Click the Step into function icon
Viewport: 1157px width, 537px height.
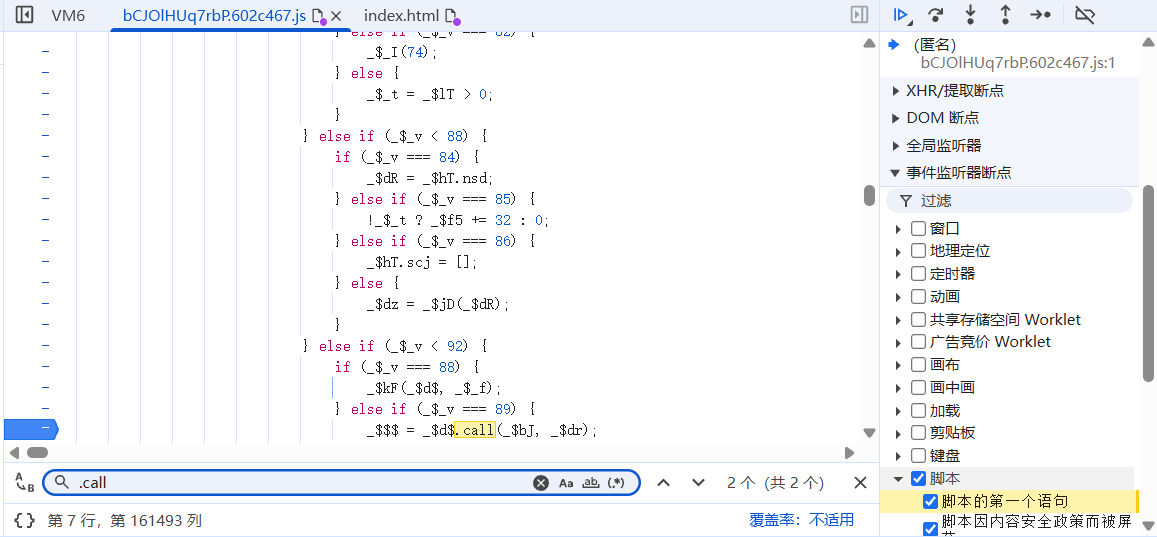[970, 15]
